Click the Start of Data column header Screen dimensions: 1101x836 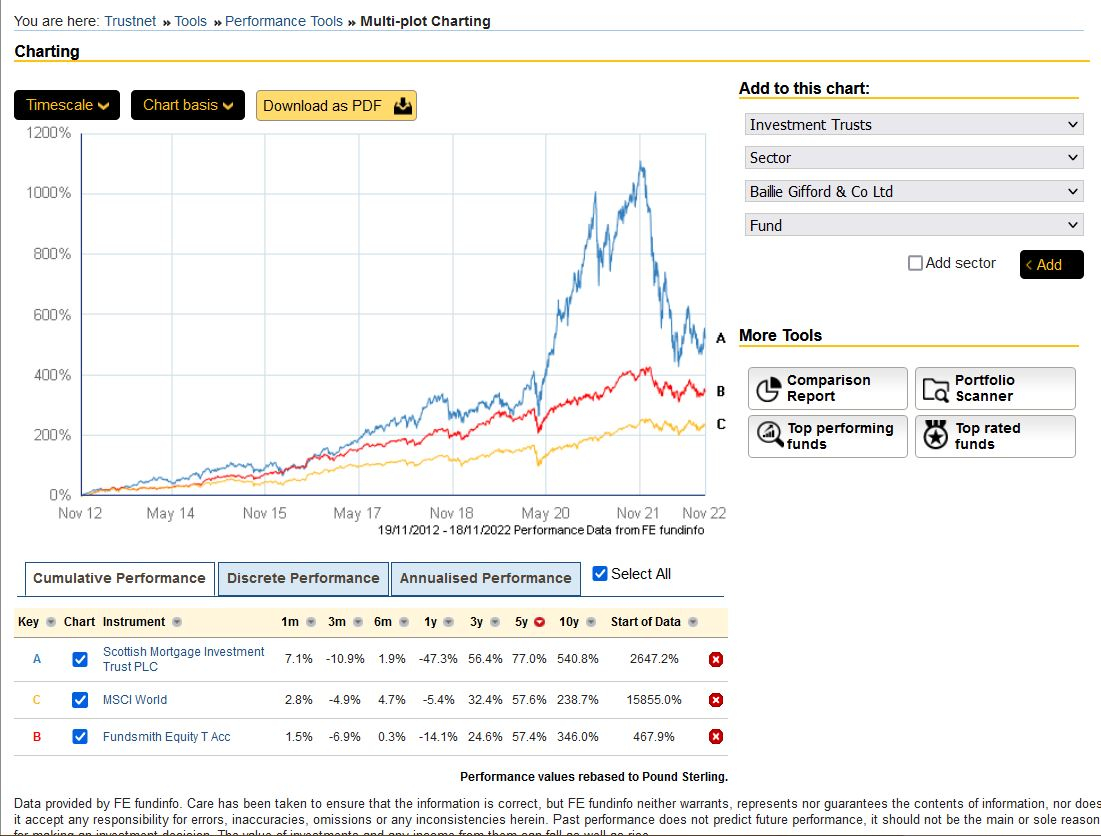click(x=645, y=622)
